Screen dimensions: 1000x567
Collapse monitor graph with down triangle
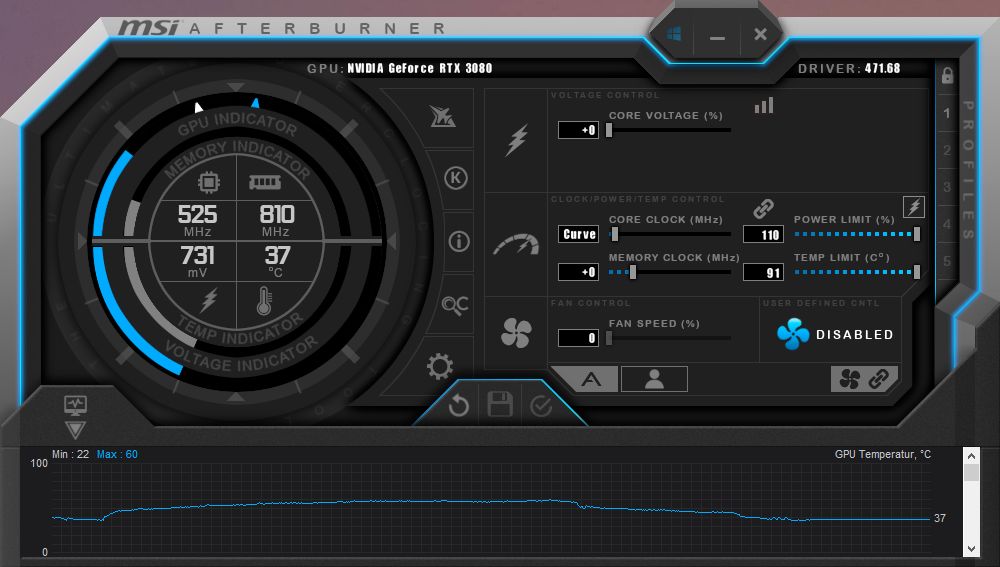click(75, 429)
